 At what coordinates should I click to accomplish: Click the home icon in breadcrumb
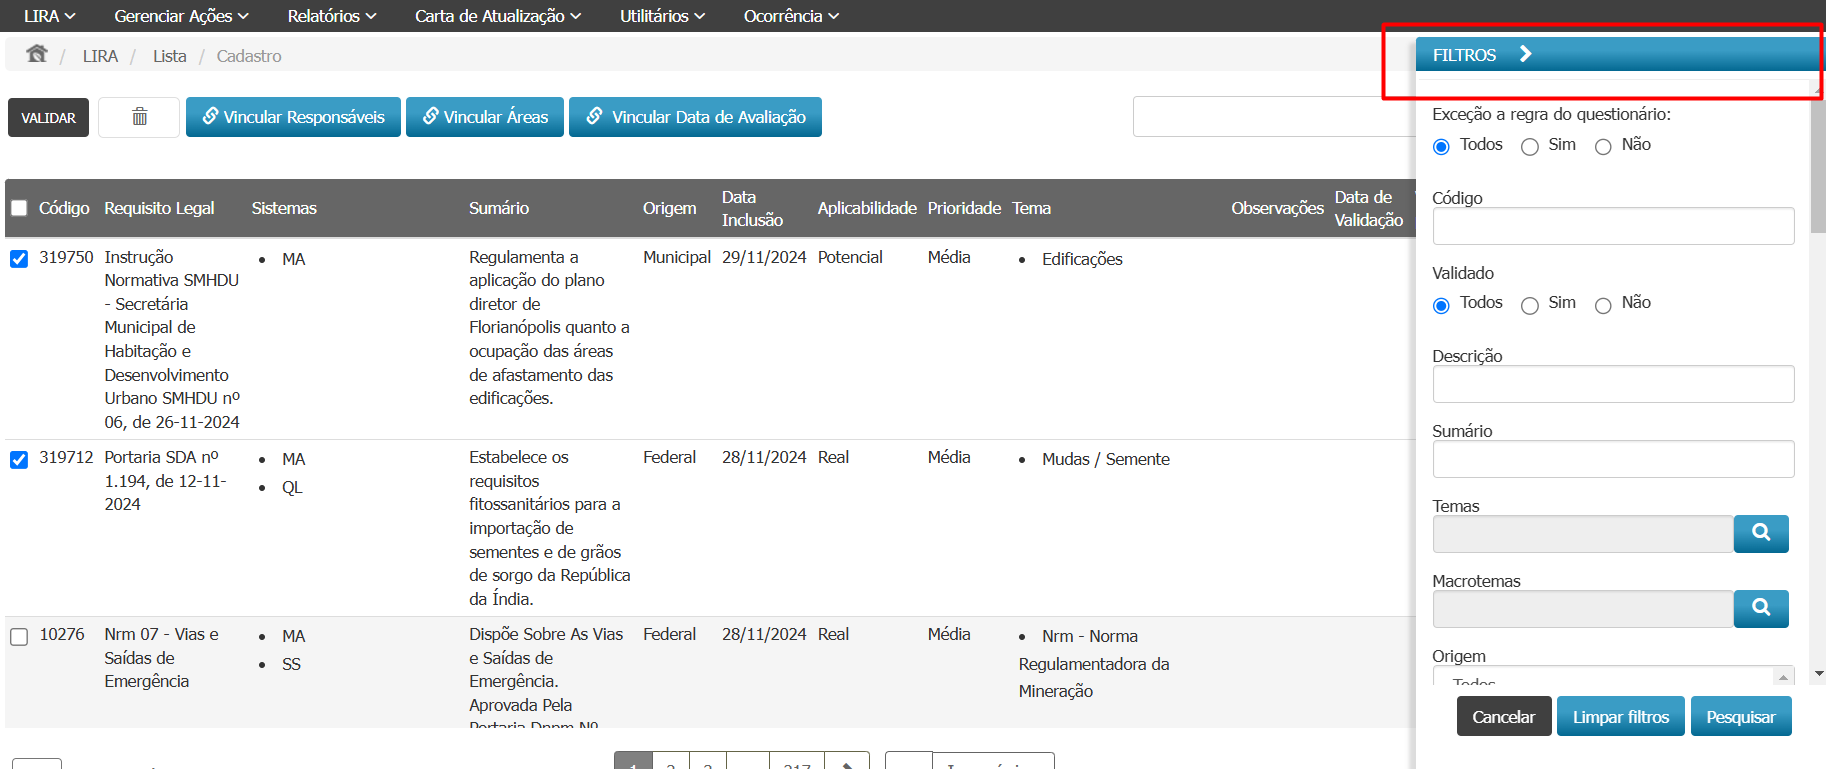[37, 54]
